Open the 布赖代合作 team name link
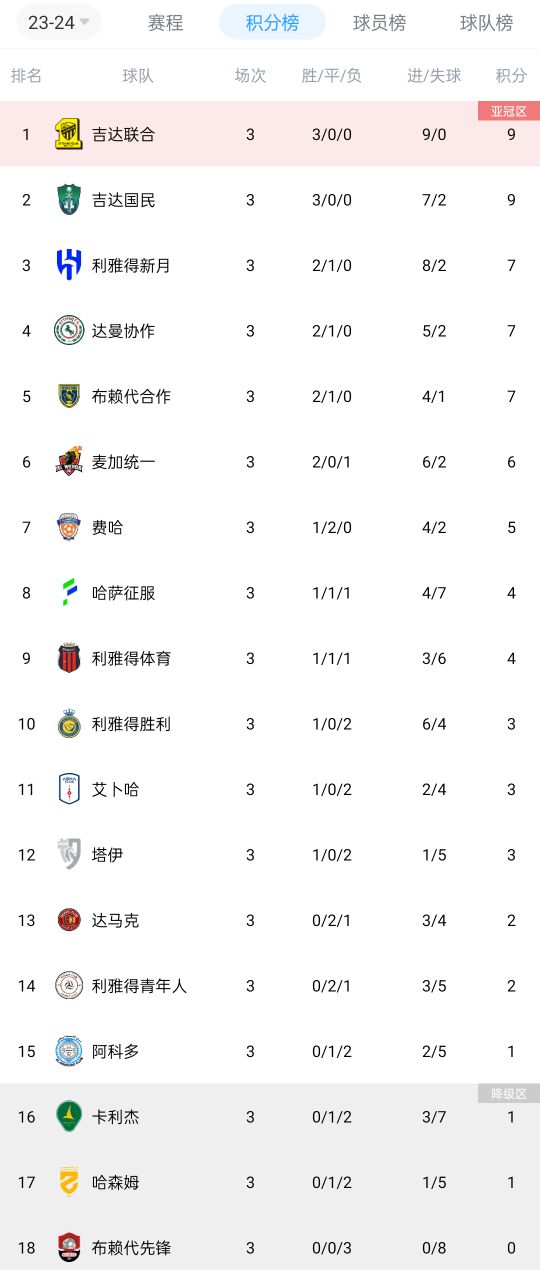Viewport: 540px width, 1270px height. pos(131,396)
